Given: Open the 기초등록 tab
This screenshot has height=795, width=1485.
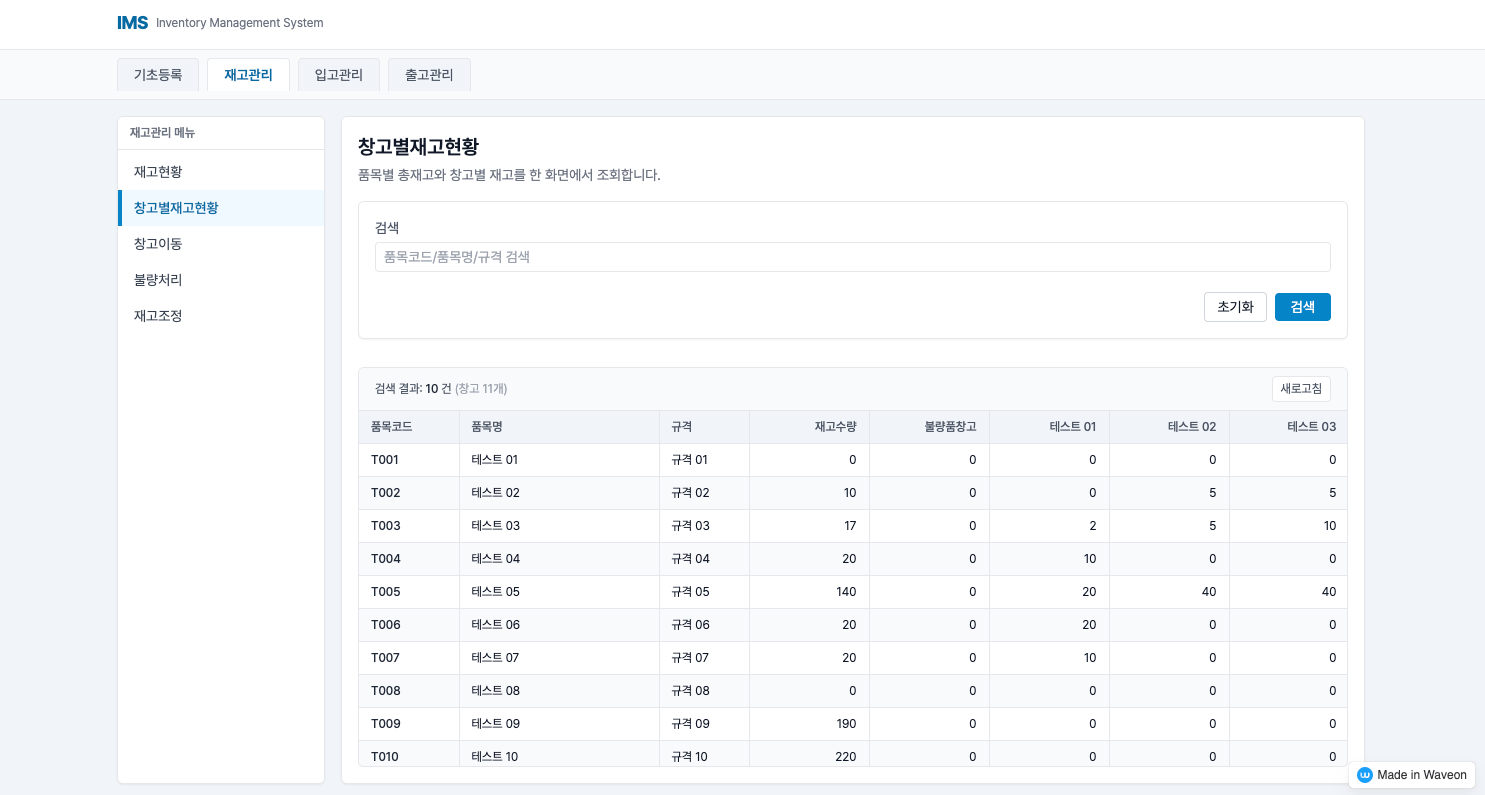Looking at the screenshot, I should click(158, 75).
